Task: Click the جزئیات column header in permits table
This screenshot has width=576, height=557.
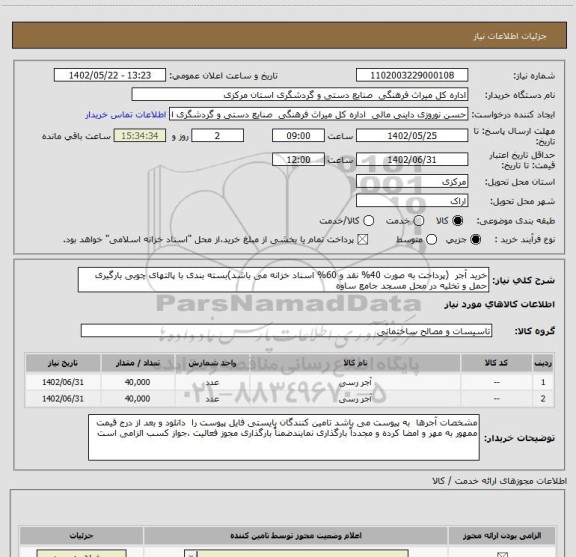Action: (x=82, y=536)
